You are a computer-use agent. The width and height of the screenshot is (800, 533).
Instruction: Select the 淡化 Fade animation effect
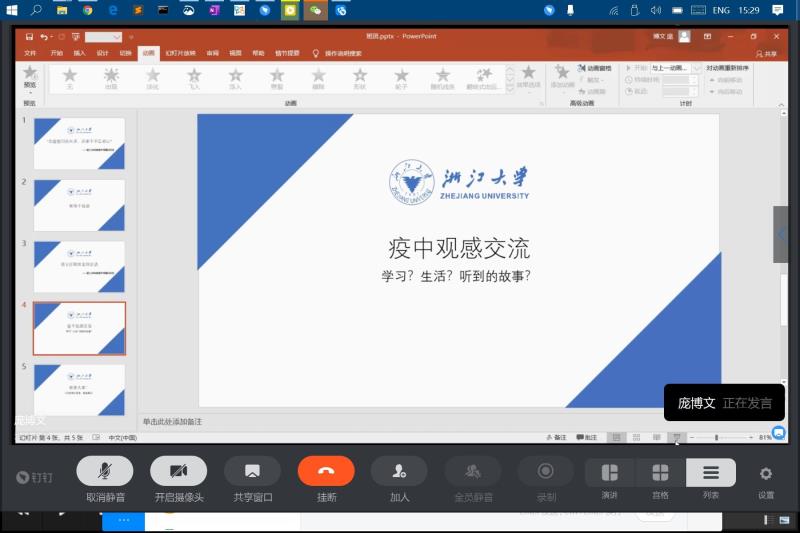[x=153, y=79]
